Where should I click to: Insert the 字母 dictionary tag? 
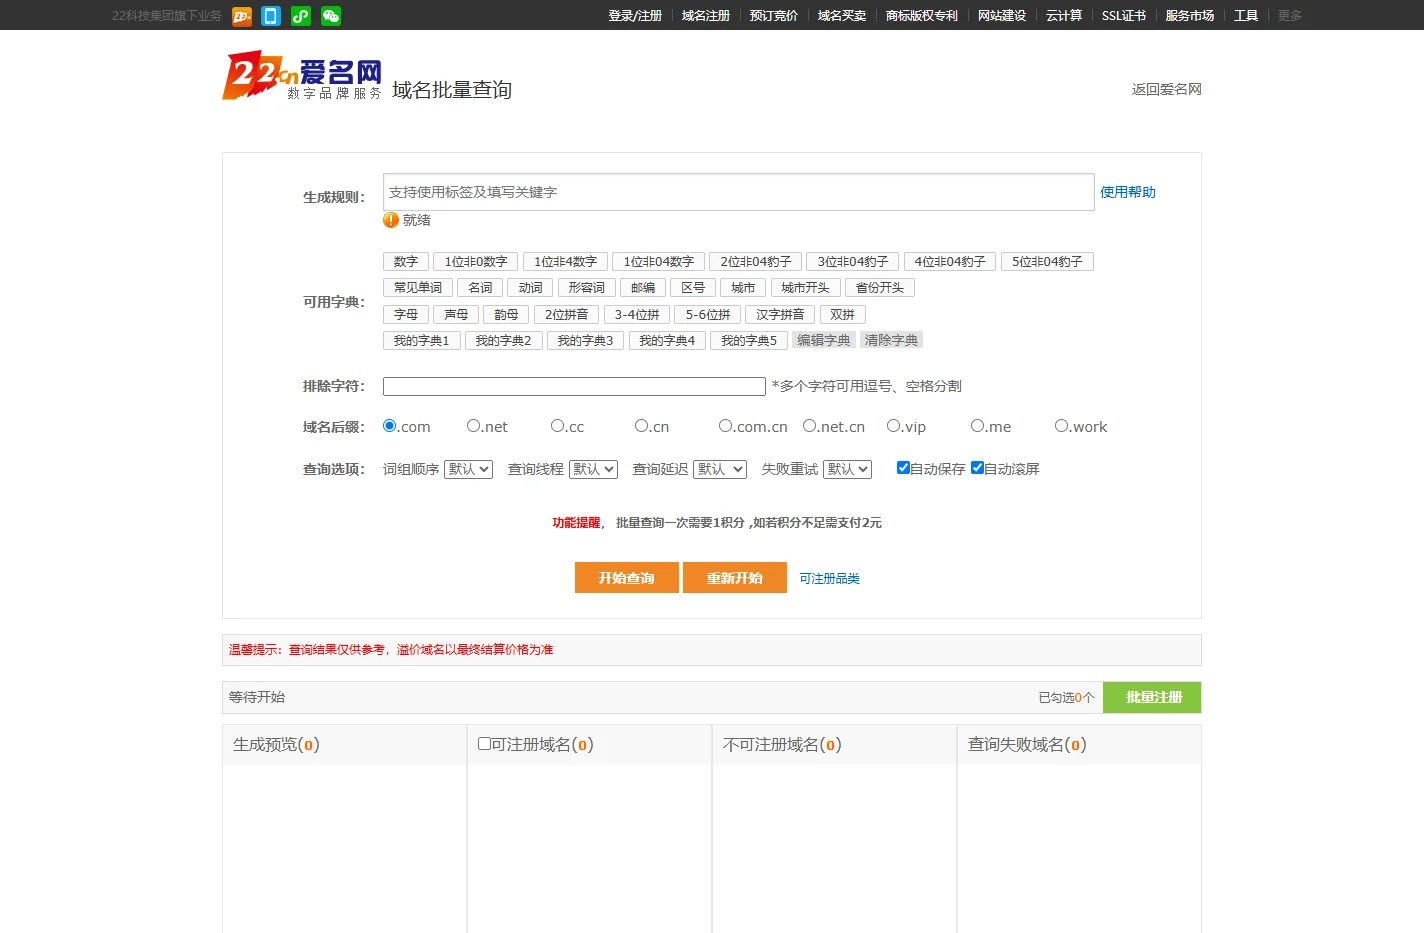[x=406, y=314]
